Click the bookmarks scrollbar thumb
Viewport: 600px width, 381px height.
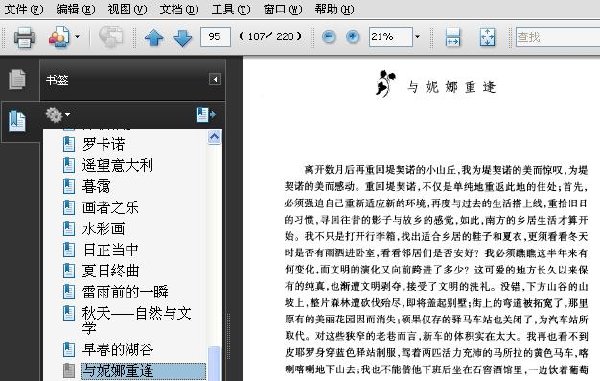214,363
